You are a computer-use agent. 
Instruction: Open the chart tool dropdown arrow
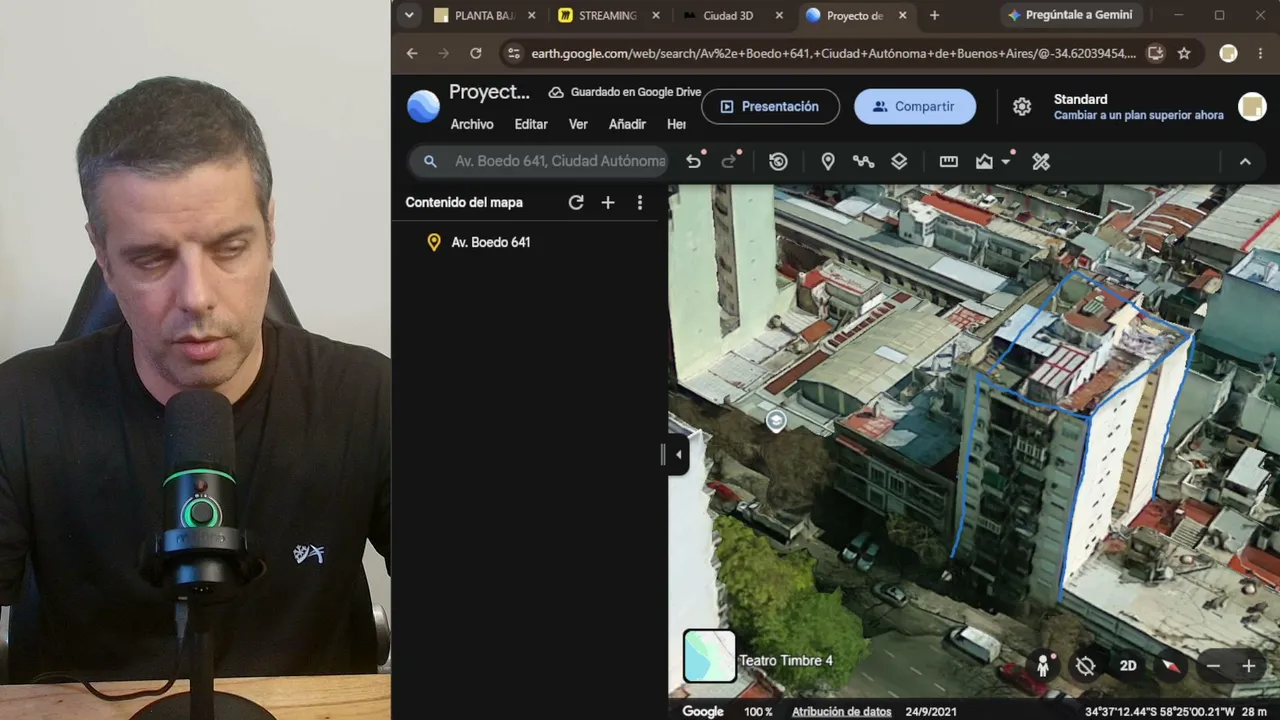point(1006,162)
